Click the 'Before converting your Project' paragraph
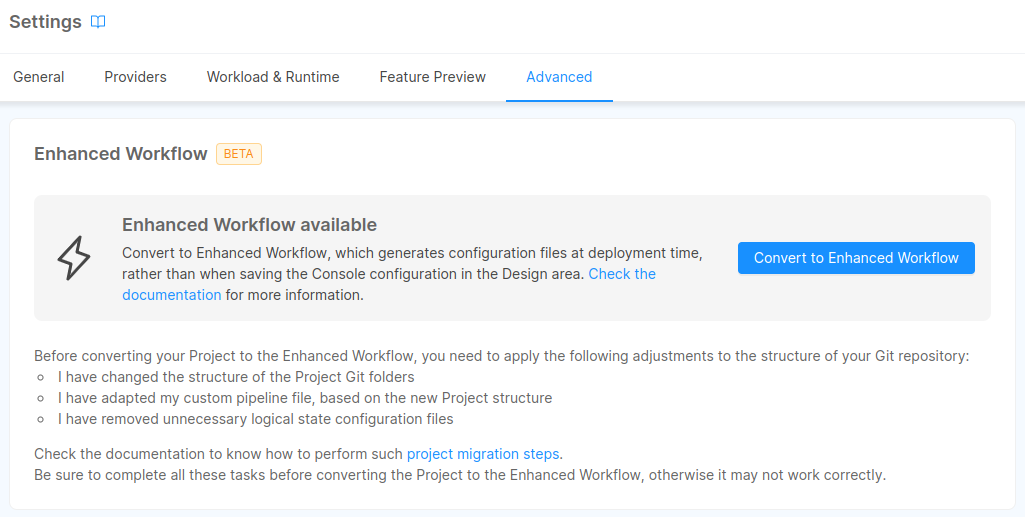The width and height of the screenshot is (1025, 517). [x=501, y=356]
